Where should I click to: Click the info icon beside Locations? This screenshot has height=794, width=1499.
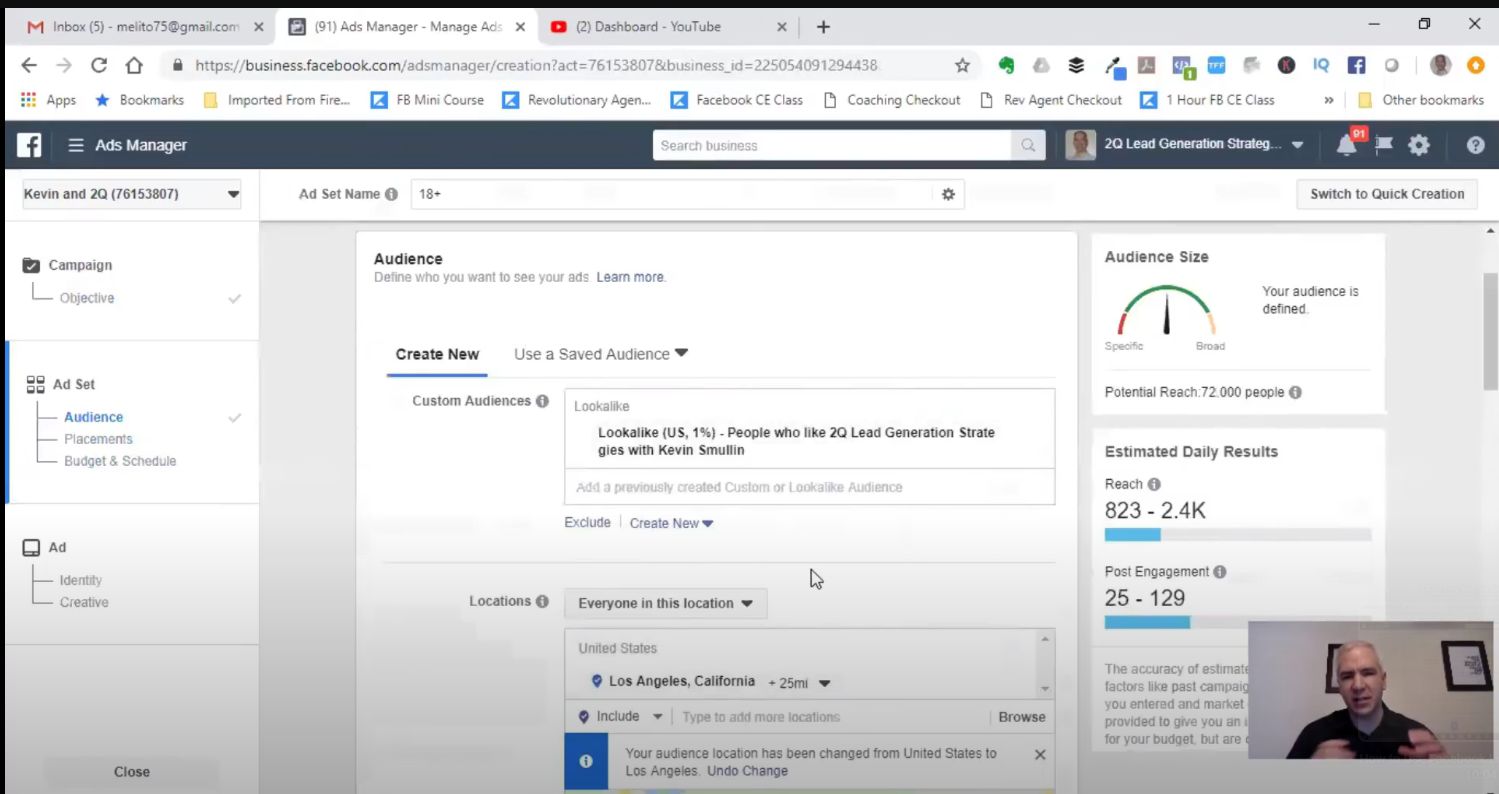click(542, 601)
